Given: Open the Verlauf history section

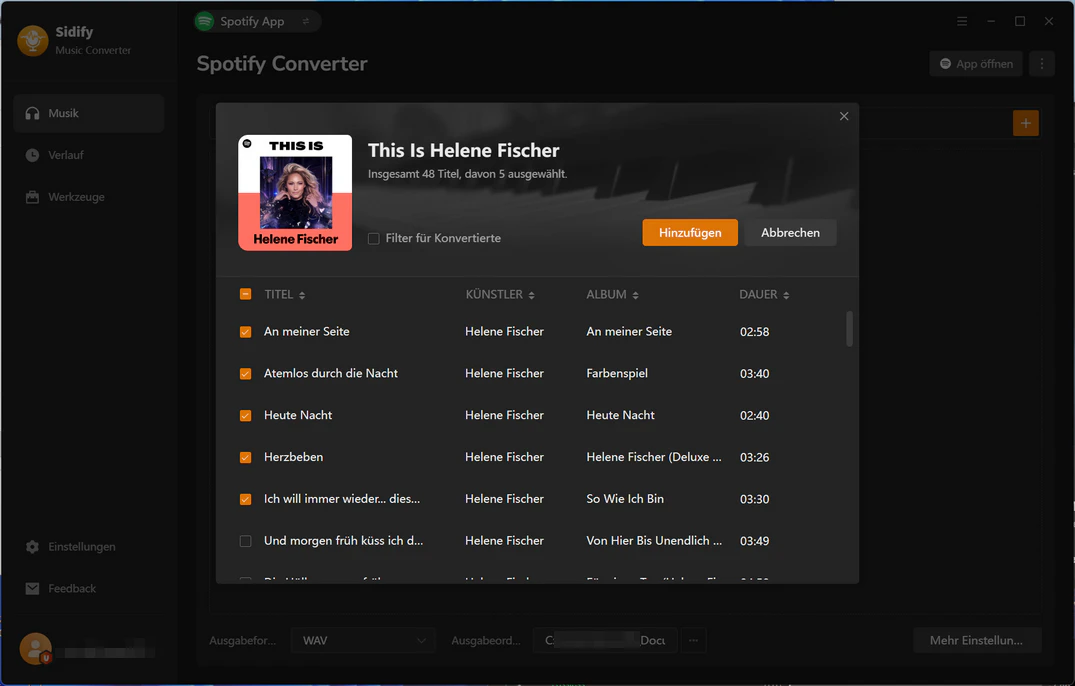Looking at the screenshot, I should (88, 155).
